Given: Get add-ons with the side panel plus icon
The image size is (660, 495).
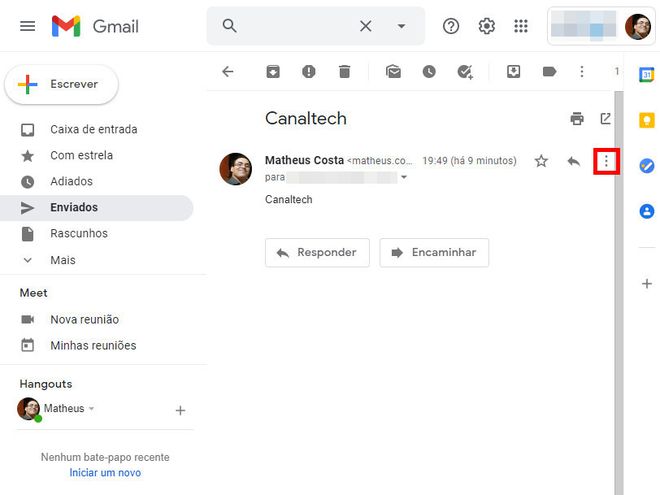Looking at the screenshot, I should pyautogui.click(x=647, y=284).
